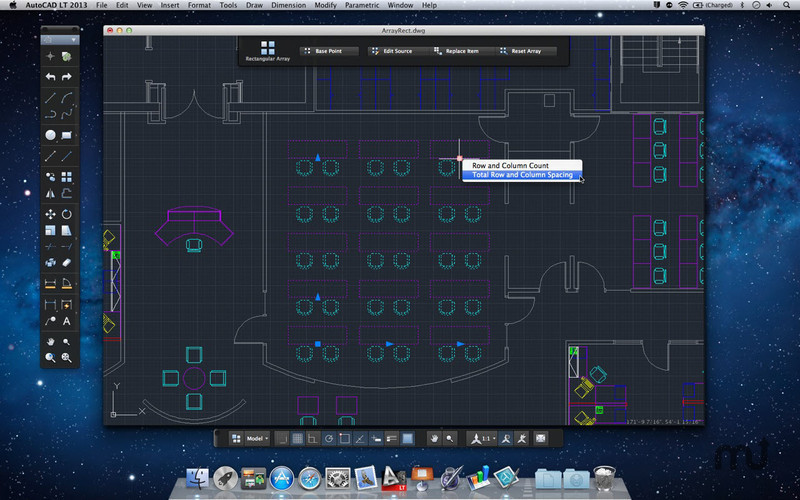The image size is (800, 500).
Task: Toggle polar tracking in status bar
Action: tap(329, 438)
